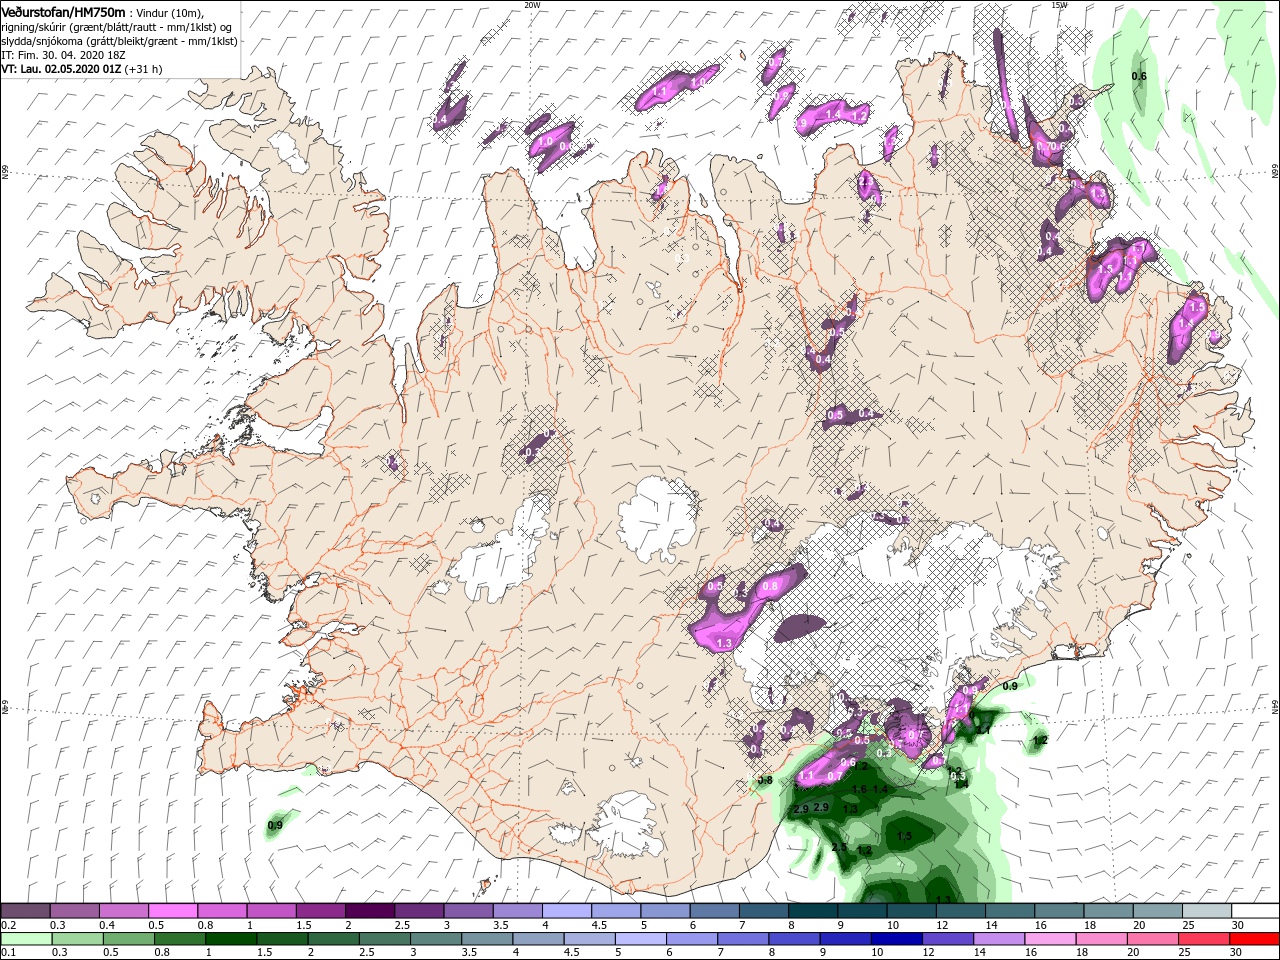Click the round white Hofsjökull glacier area
Screen dimensions: 1280x960
pyautogui.click(x=658, y=520)
